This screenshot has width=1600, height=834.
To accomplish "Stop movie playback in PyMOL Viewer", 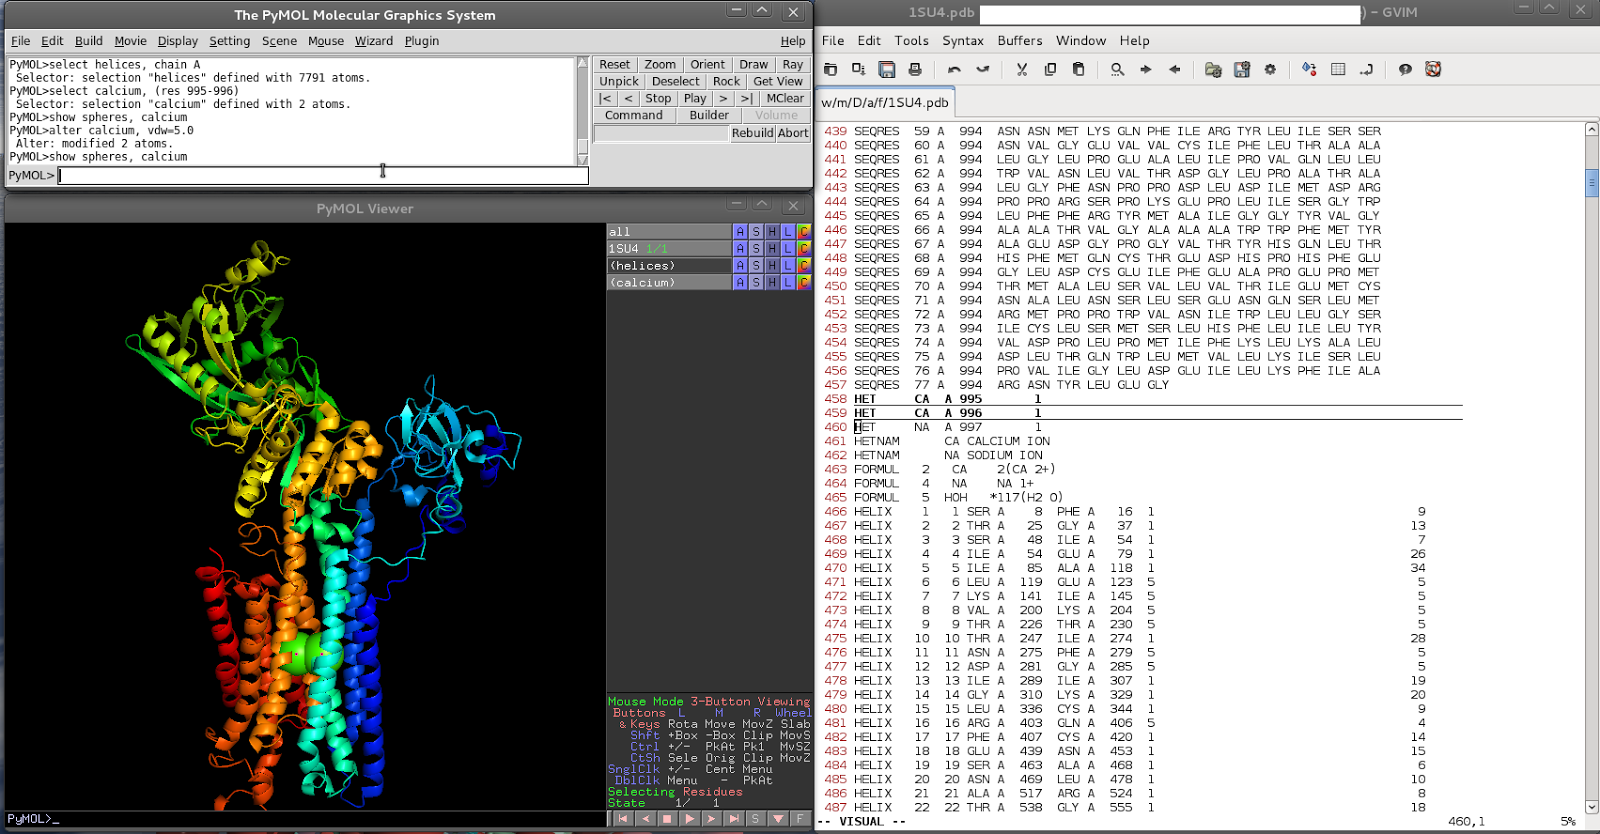I will coord(667,818).
